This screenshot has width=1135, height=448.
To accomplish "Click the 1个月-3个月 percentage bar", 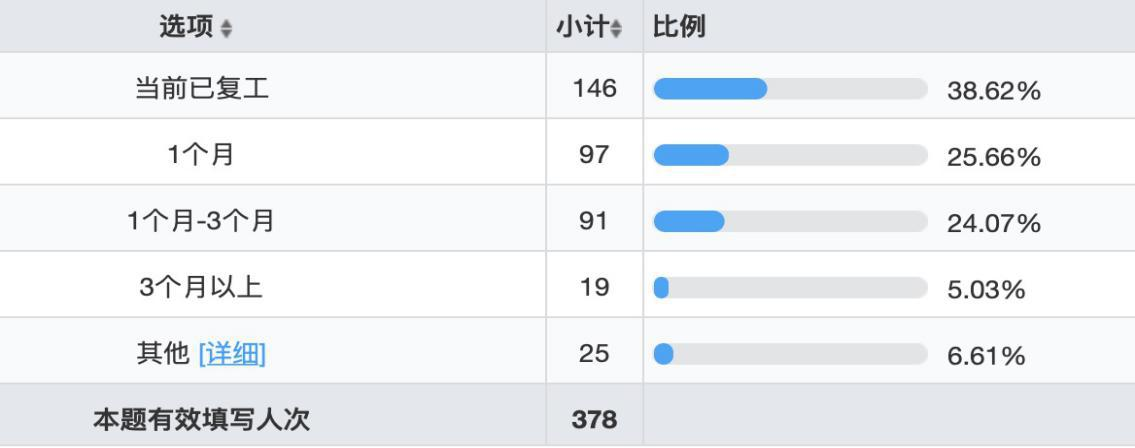I will pyautogui.click(x=790, y=221).
